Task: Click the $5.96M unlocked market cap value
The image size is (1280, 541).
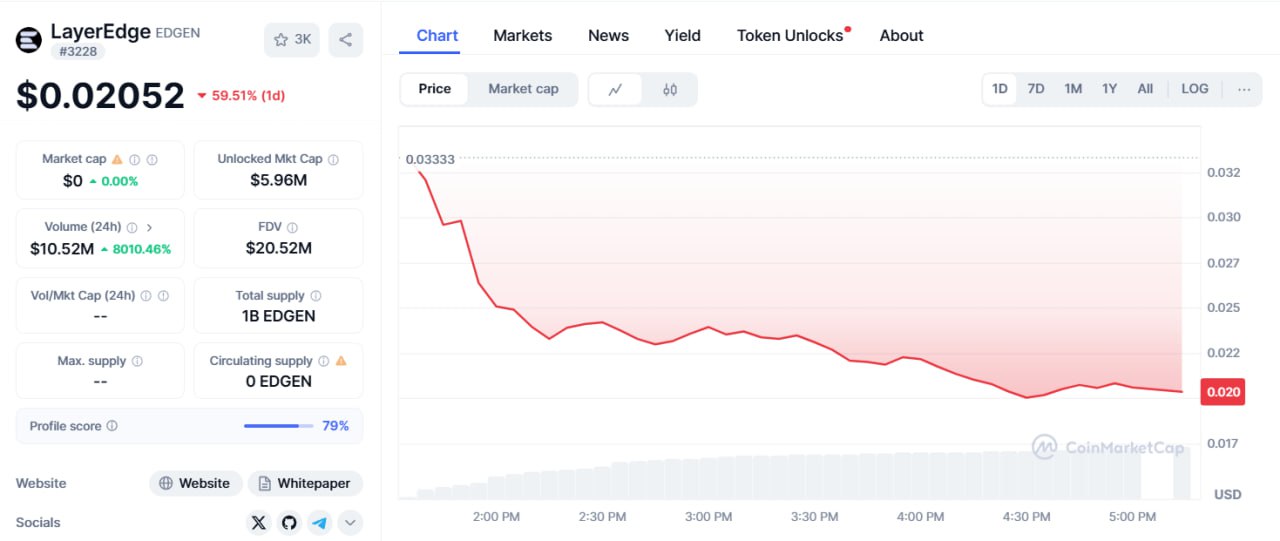Action: [x=278, y=180]
